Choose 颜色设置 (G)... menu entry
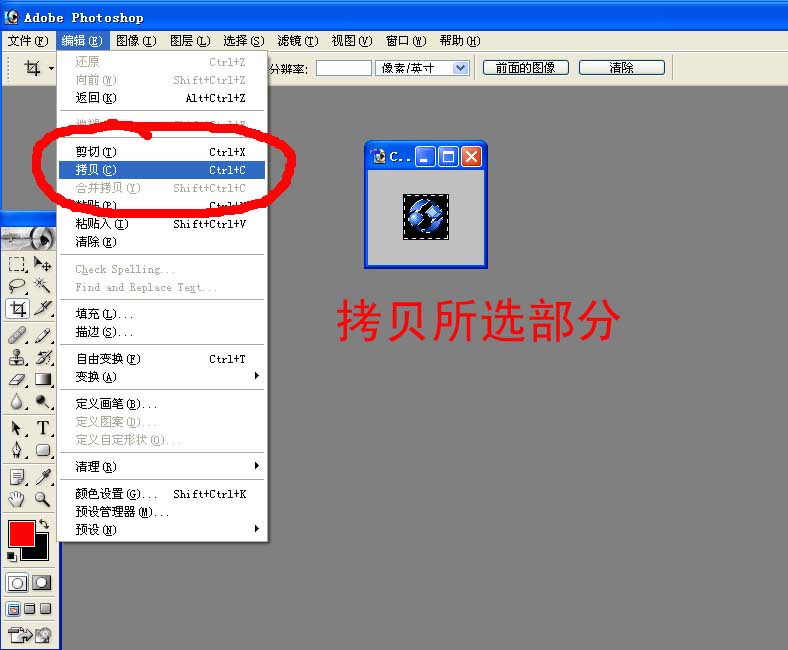Screen dimensions: 788x650 tap(162, 494)
